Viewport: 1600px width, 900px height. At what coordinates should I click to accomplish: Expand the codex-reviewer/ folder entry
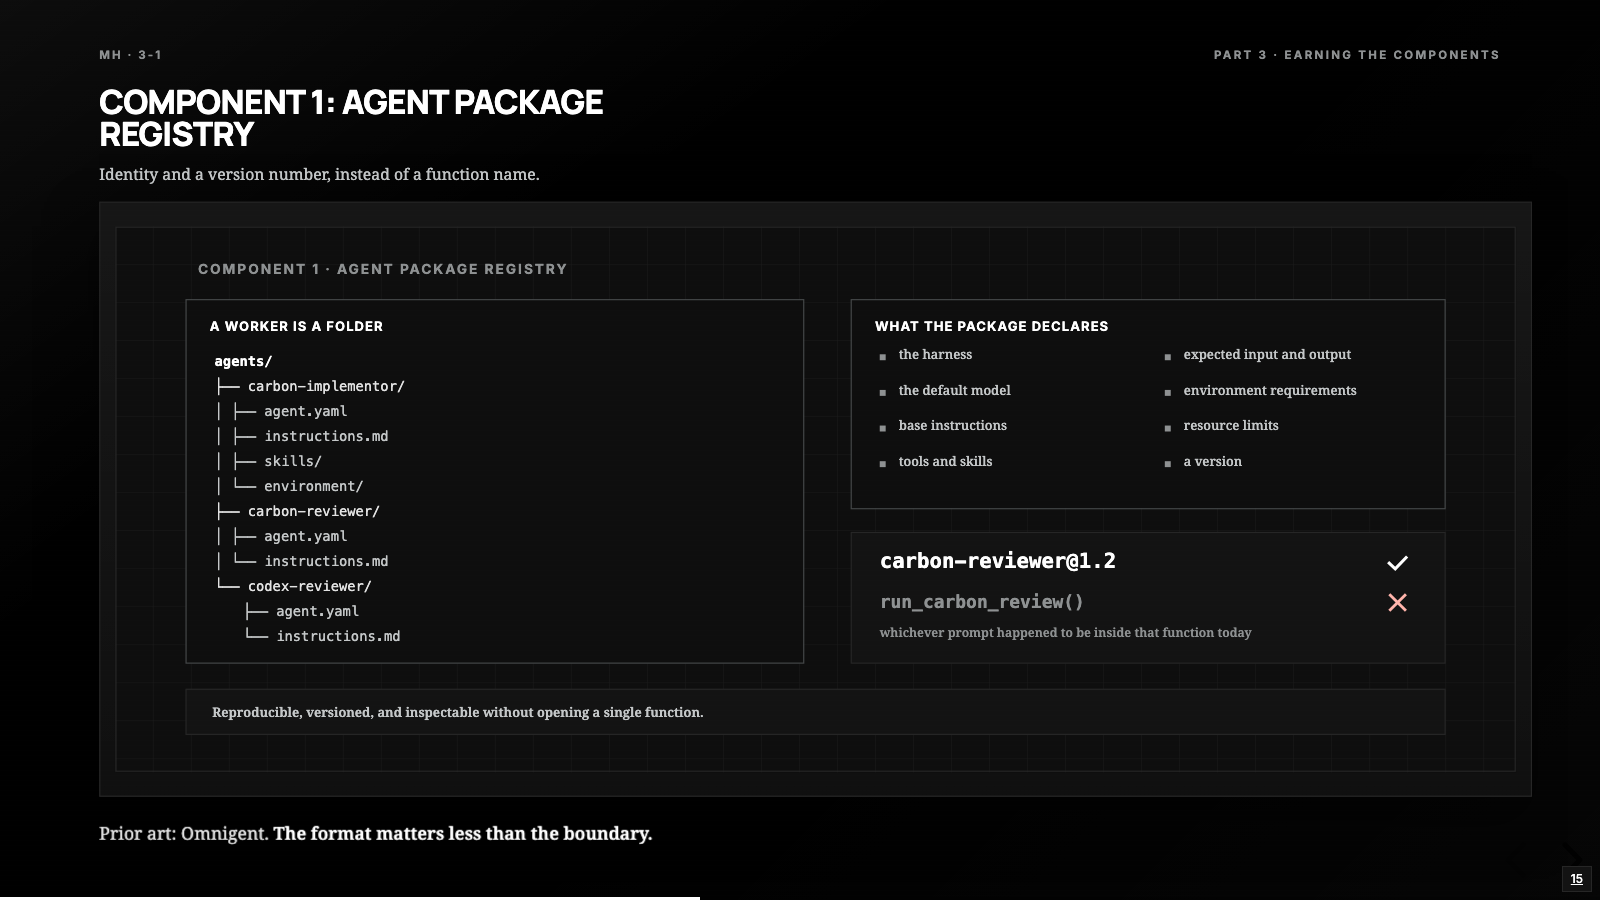(310, 586)
